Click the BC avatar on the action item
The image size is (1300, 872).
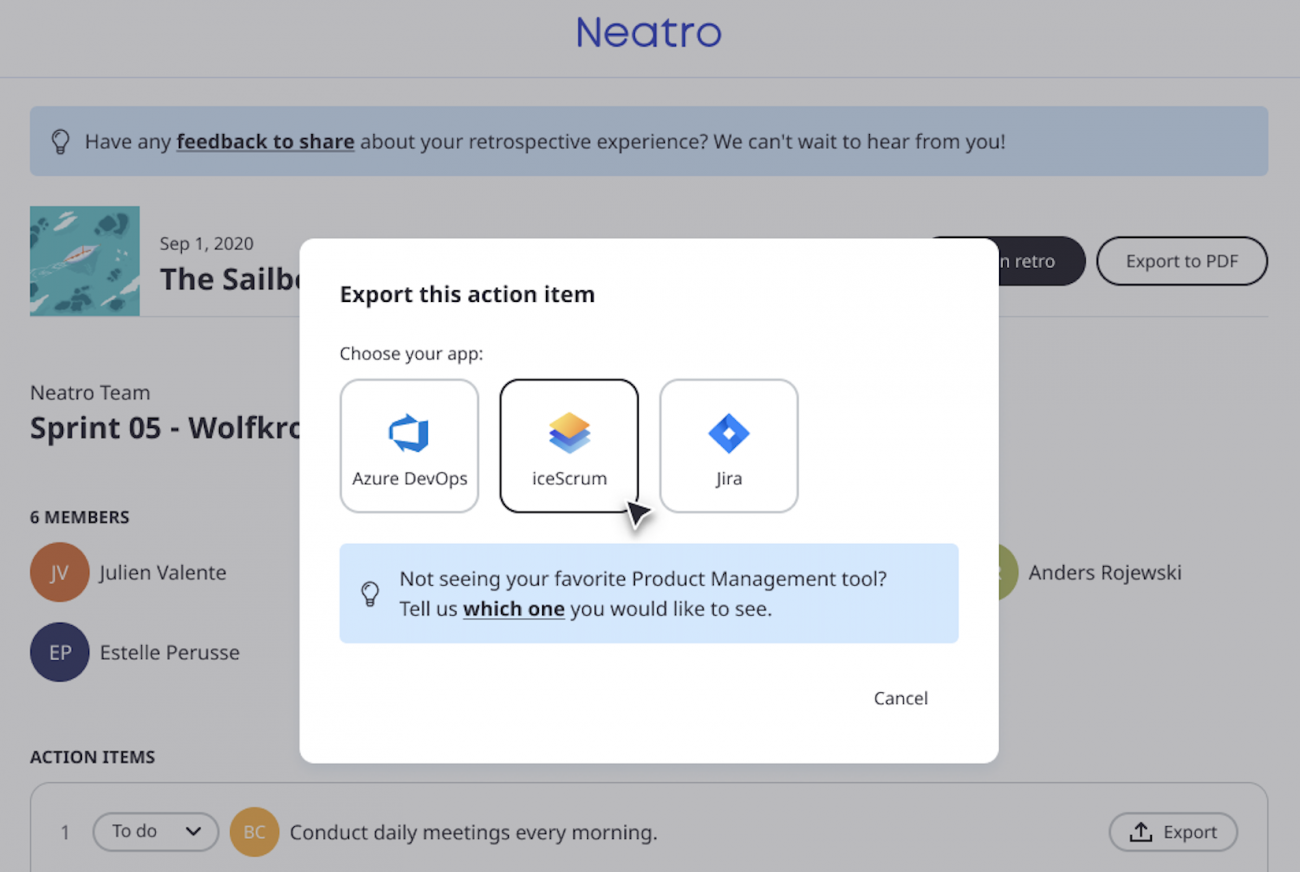coord(254,831)
